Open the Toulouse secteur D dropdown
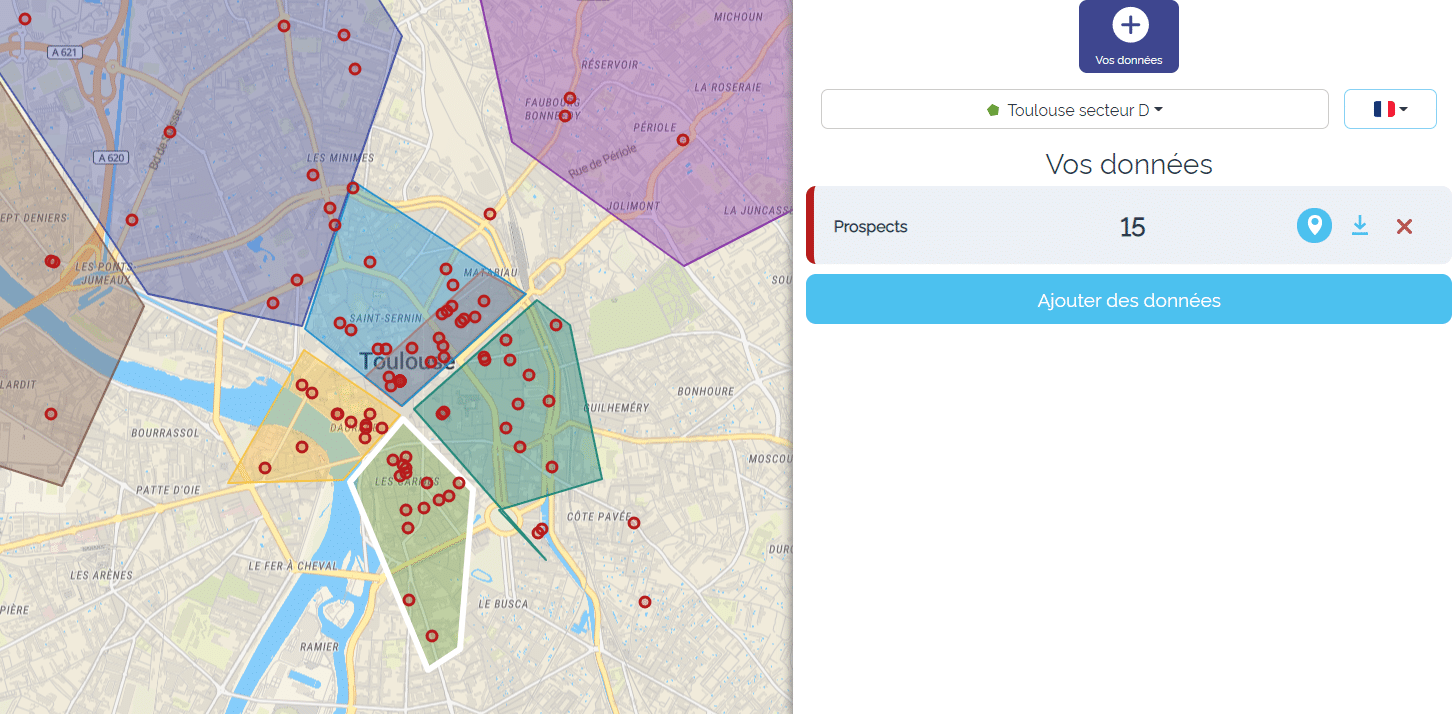Screen dimensions: 1452x714 pyautogui.click(x=1074, y=110)
